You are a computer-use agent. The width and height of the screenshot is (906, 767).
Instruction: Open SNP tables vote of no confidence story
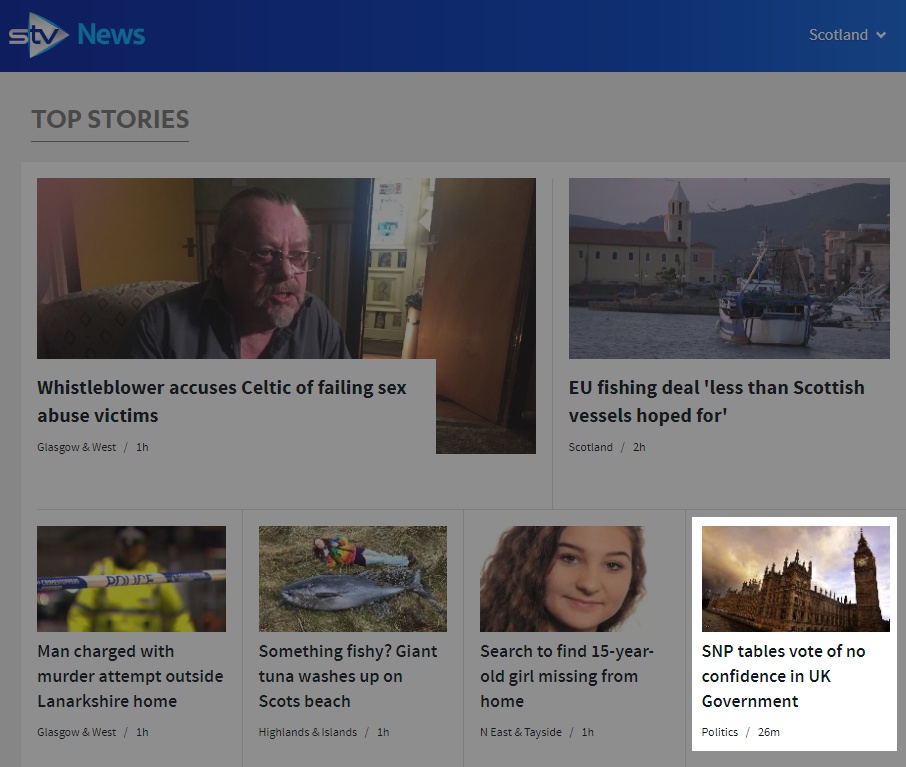click(784, 676)
